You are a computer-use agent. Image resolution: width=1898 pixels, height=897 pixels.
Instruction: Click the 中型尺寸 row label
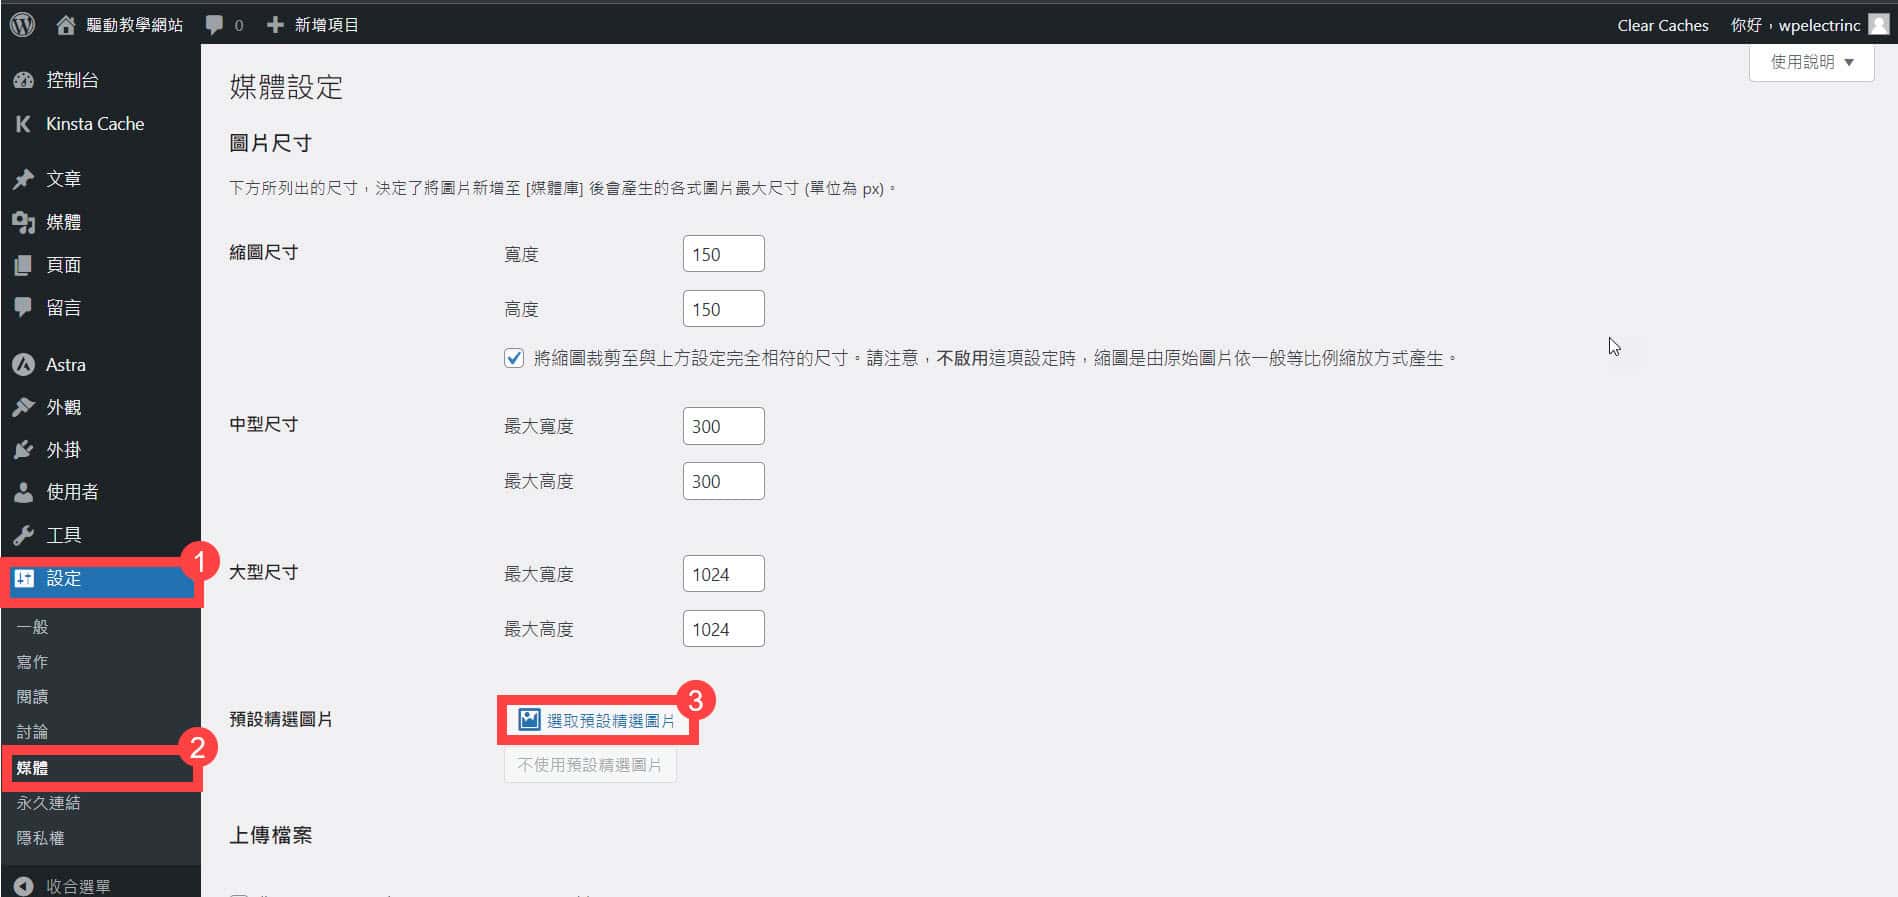tap(263, 425)
